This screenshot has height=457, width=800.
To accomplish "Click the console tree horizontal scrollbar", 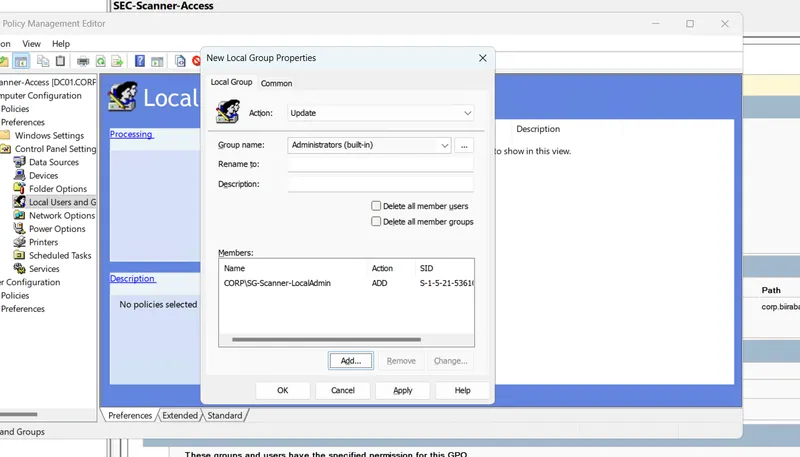I will (18, 414).
